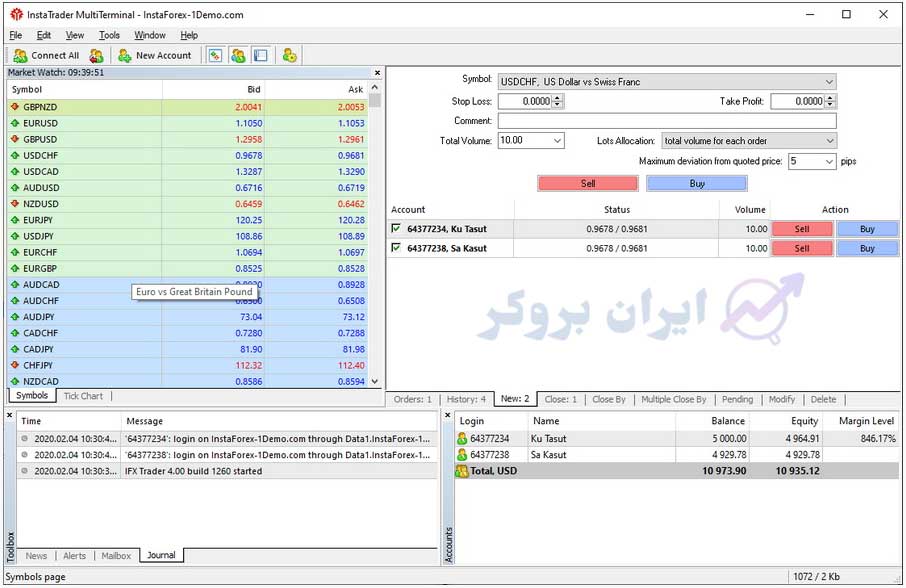Open the File menu
The image size is (906, 588).
click(16, 35)
